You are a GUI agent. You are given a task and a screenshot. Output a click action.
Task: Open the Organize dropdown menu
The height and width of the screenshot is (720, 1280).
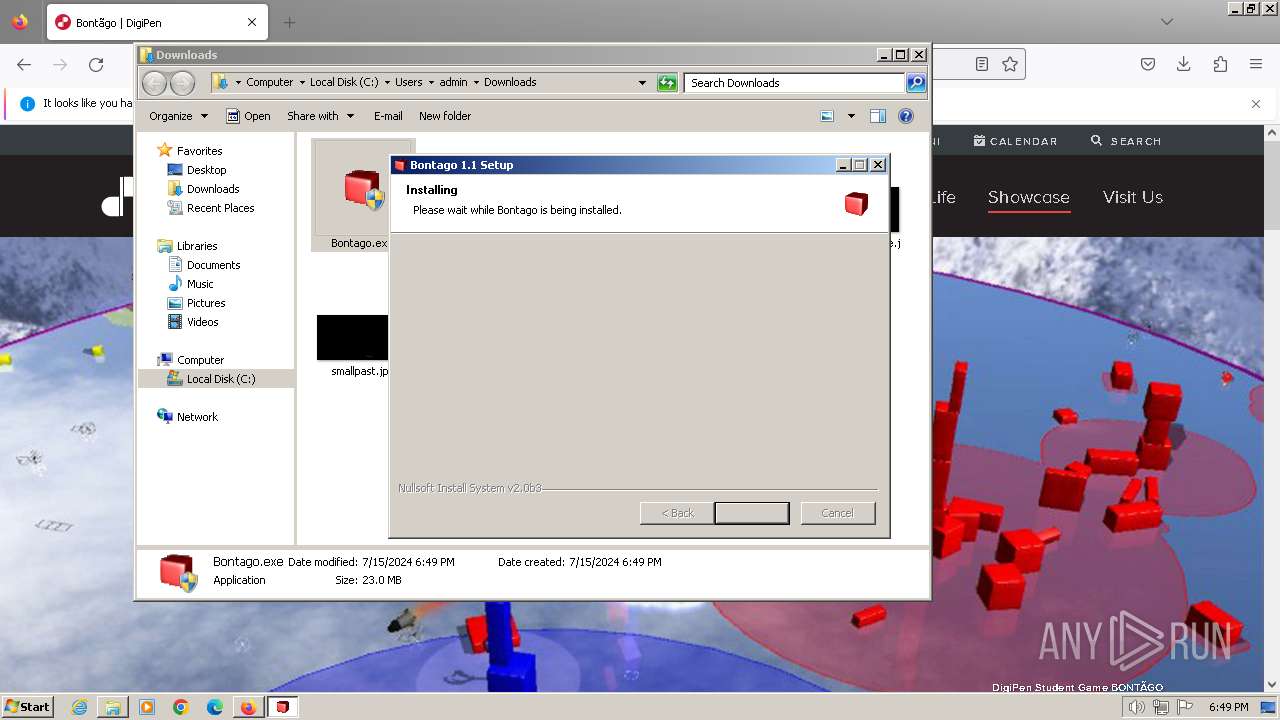pyautogui.click(x=178, y=116)
